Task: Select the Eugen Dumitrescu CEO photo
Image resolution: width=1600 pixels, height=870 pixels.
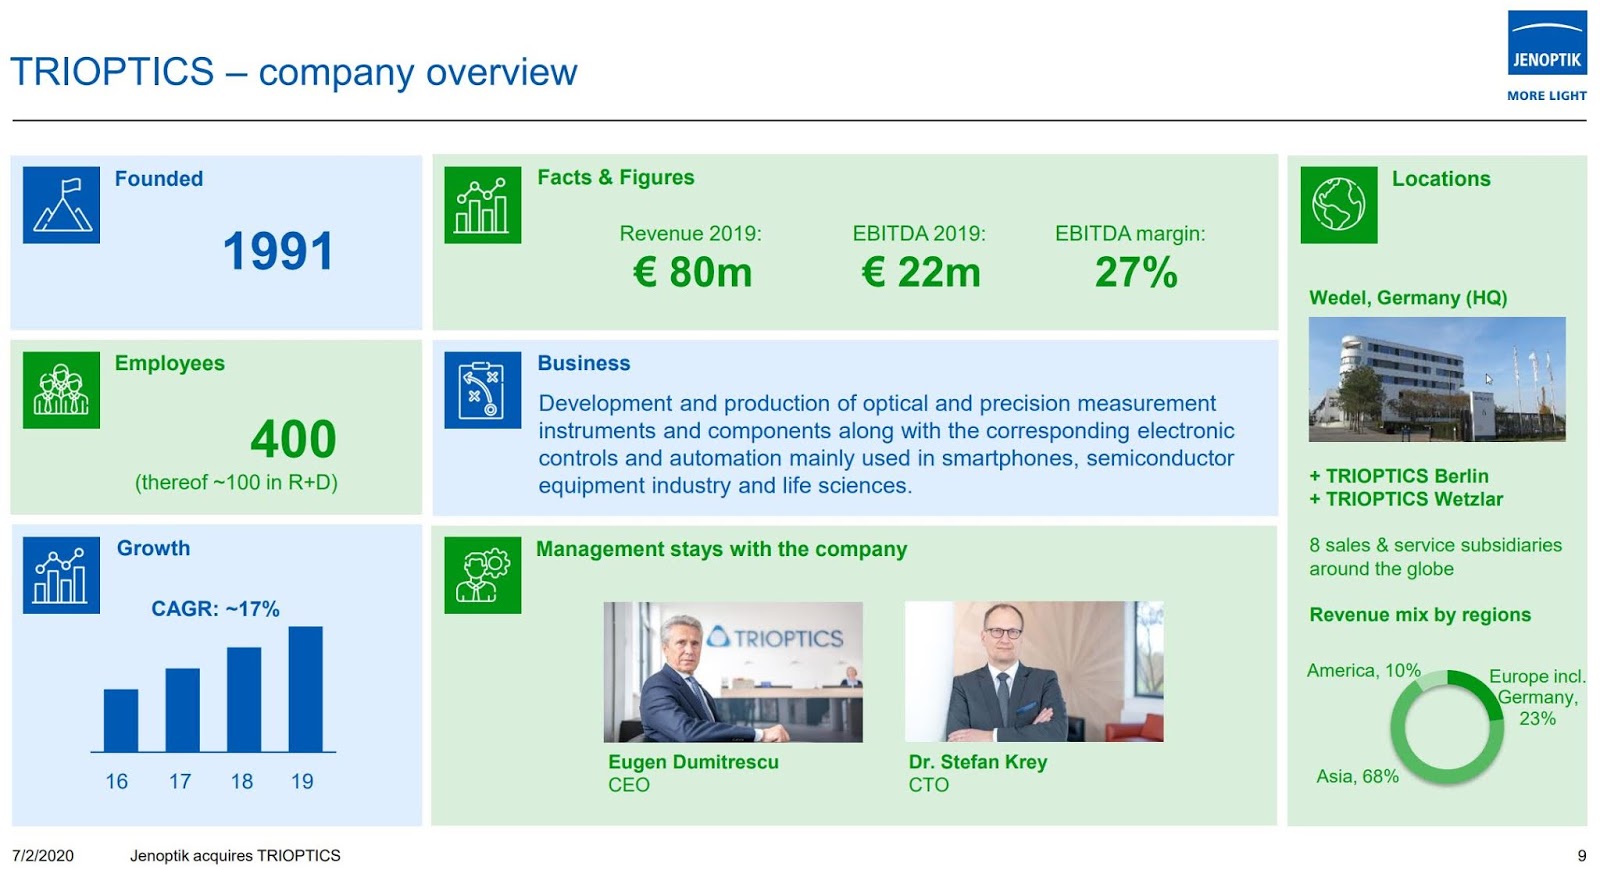Action: point(732,671)
